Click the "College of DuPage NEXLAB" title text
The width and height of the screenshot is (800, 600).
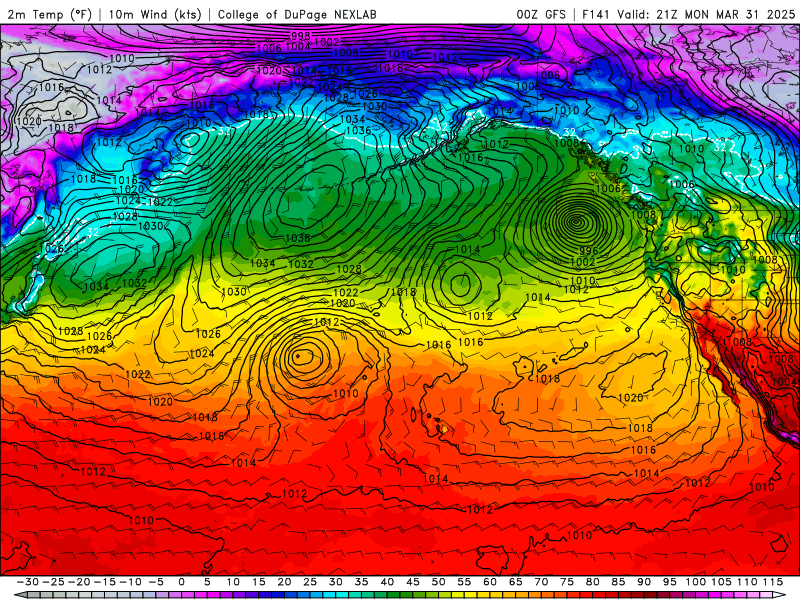[297, 14]
